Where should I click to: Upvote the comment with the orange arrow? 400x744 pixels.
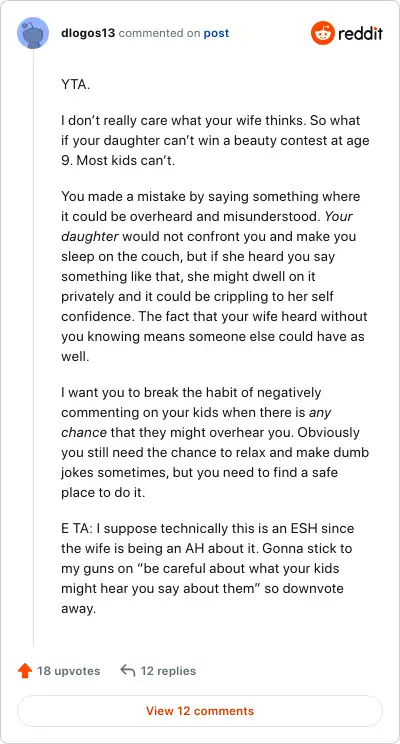click(x=25, y=671)
